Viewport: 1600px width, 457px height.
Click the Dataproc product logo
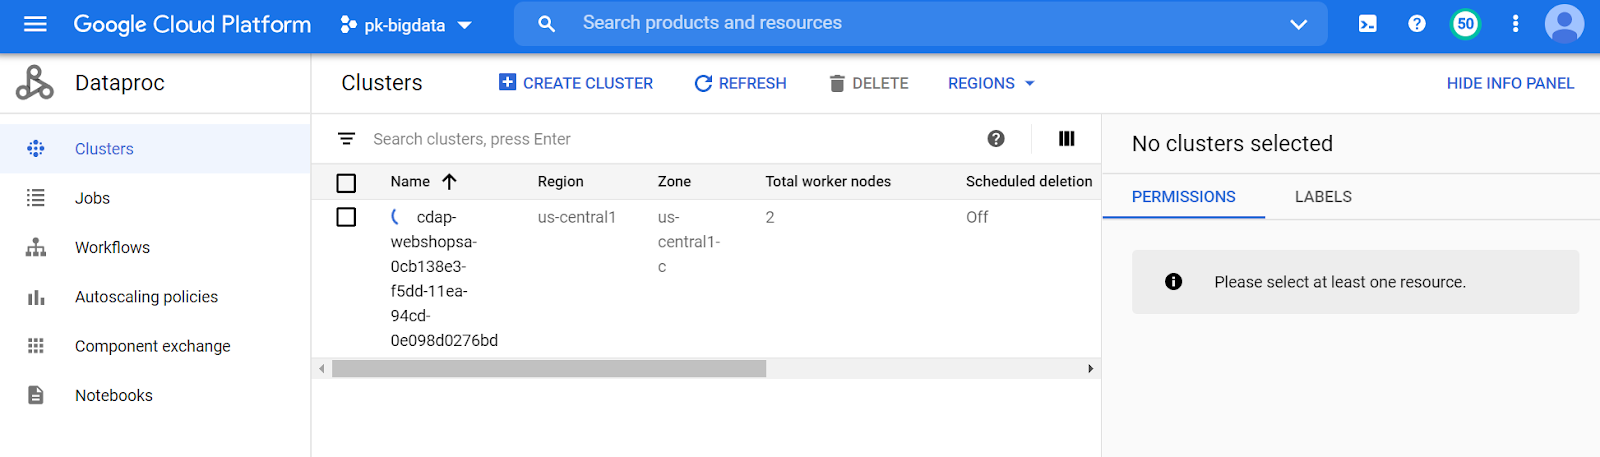click(35, 83)
